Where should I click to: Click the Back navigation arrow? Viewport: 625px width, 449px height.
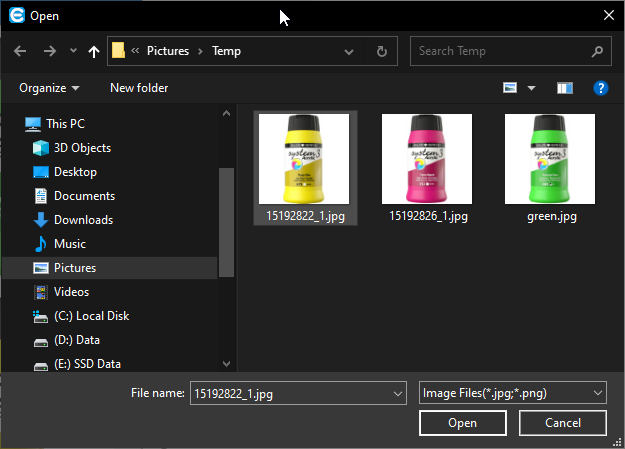[20, 51]
